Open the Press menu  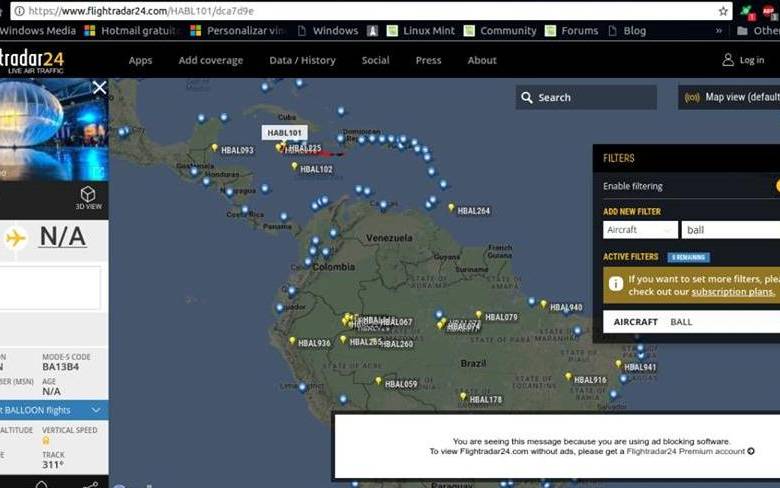pos(428,60)
